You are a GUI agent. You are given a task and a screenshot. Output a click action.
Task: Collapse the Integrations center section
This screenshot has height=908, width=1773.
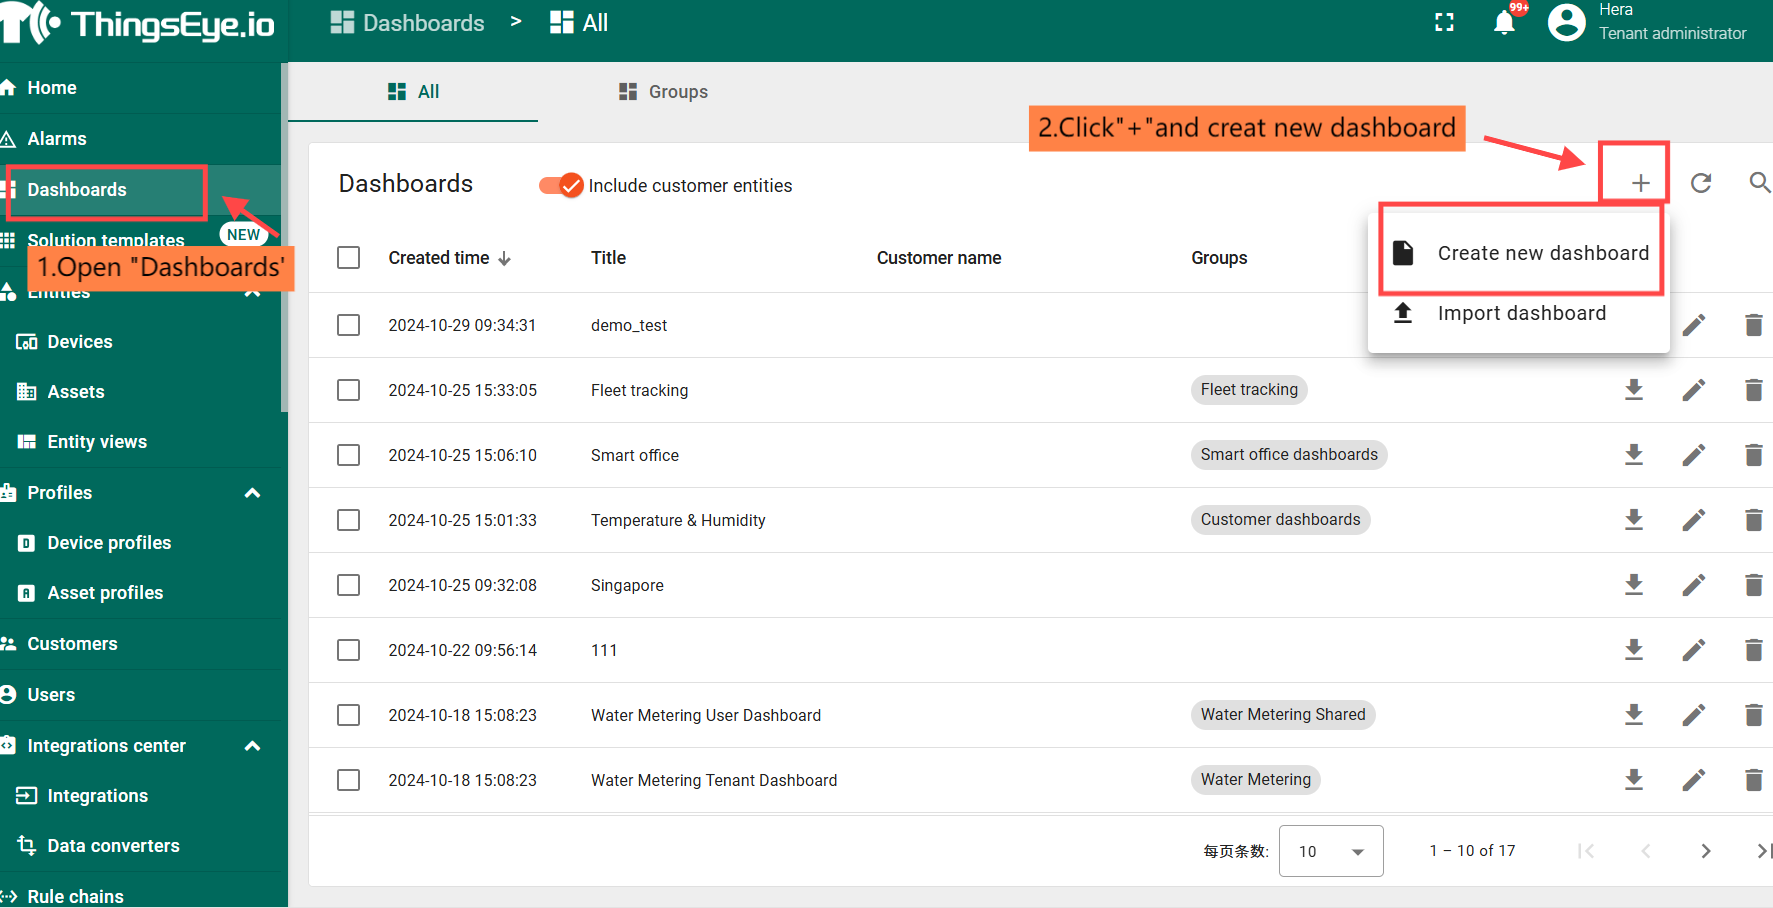pos(252,746)
